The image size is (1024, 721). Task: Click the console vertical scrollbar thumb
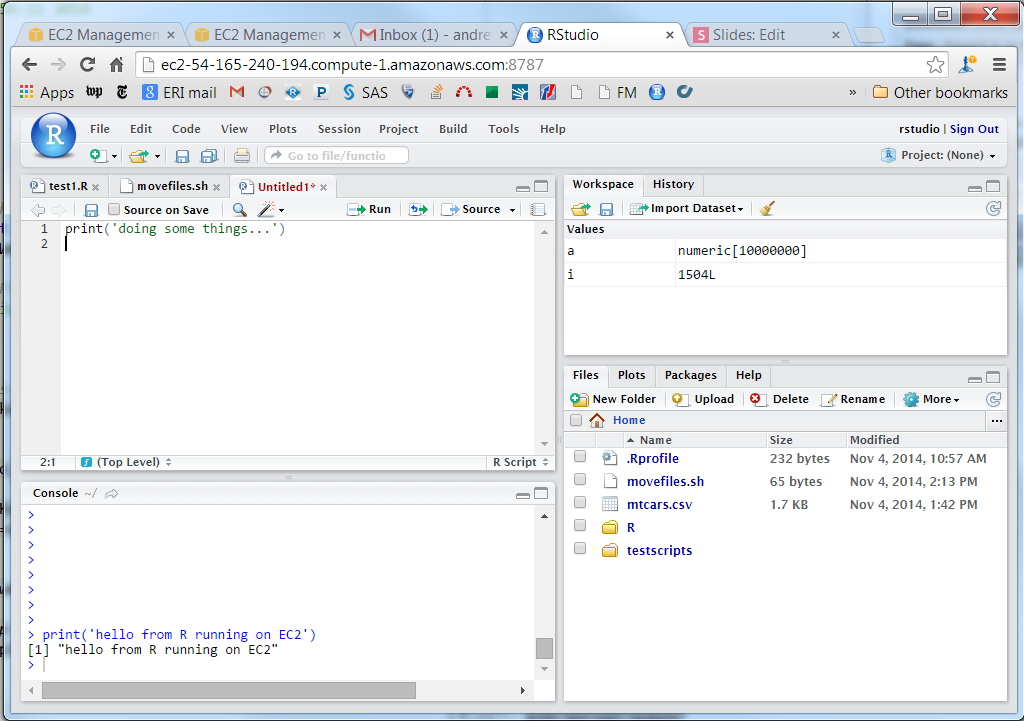point(544,649)
